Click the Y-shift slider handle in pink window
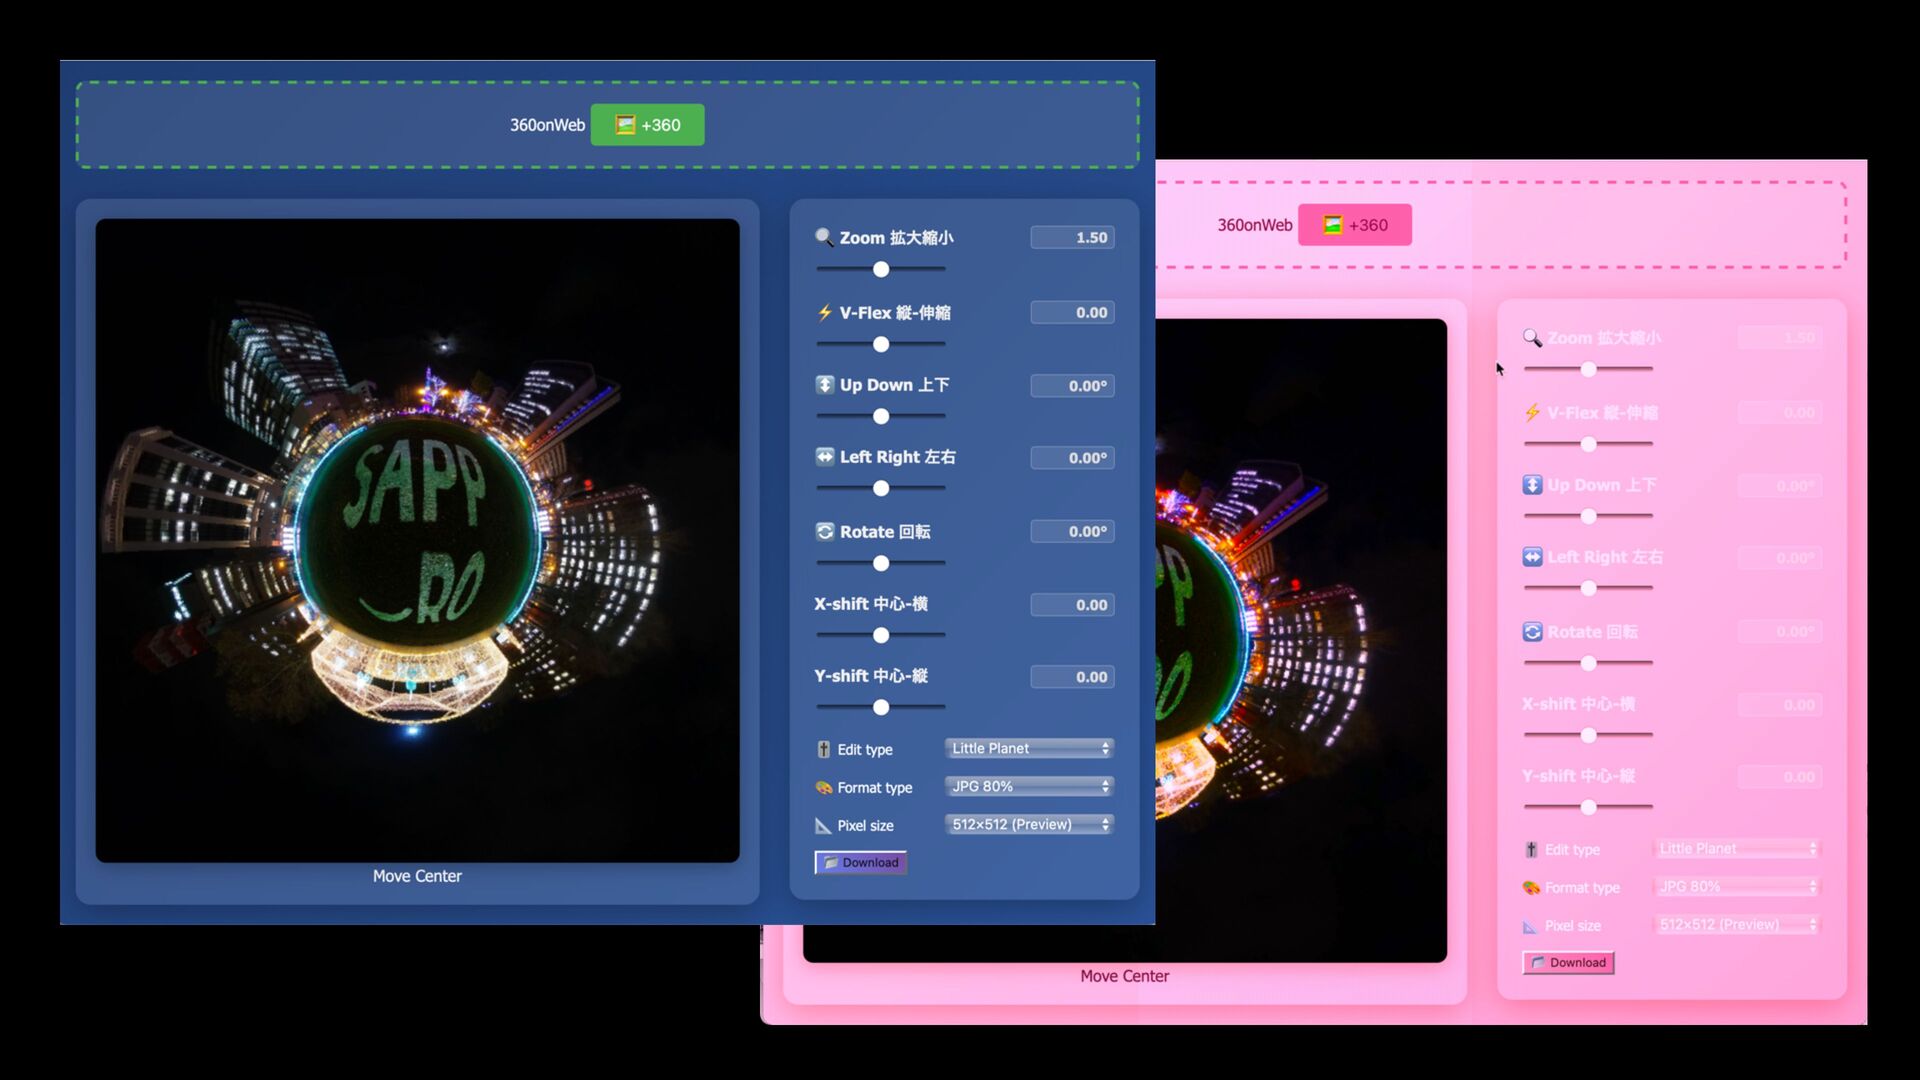Image resolution: width=1920 pixels, height=1080 pixels. tap(1589, 807)
